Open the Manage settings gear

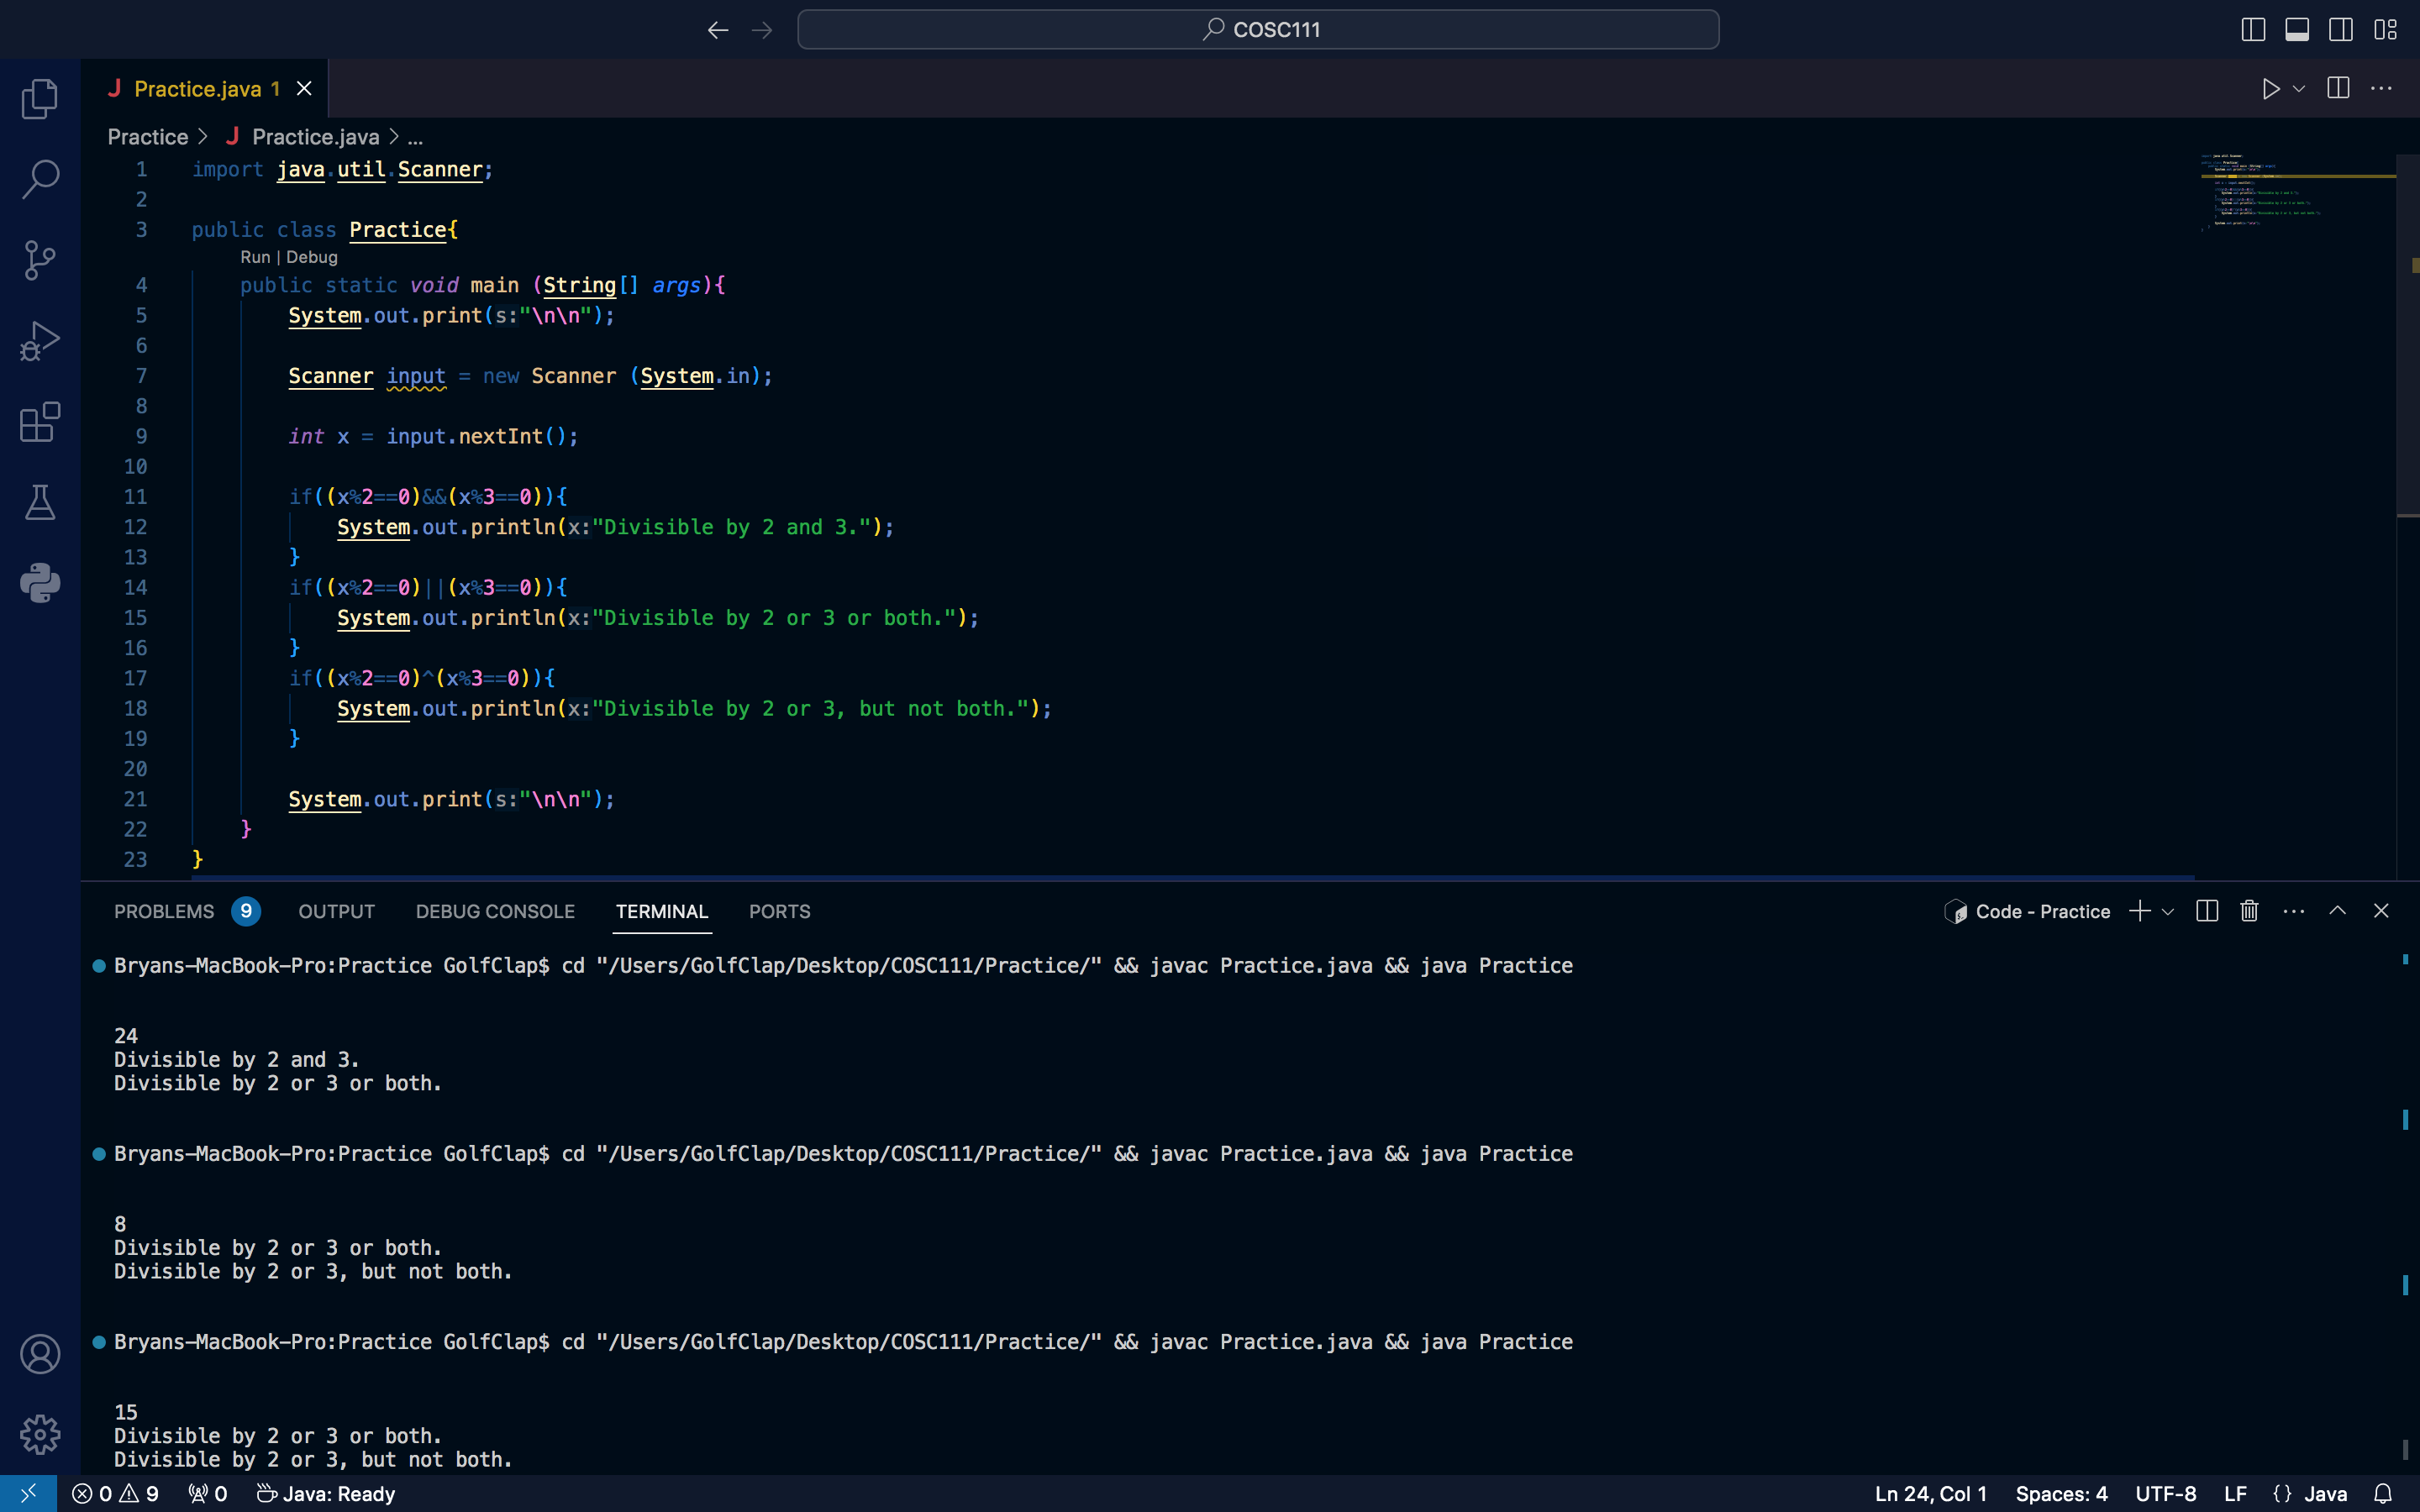pos(40,1434)
